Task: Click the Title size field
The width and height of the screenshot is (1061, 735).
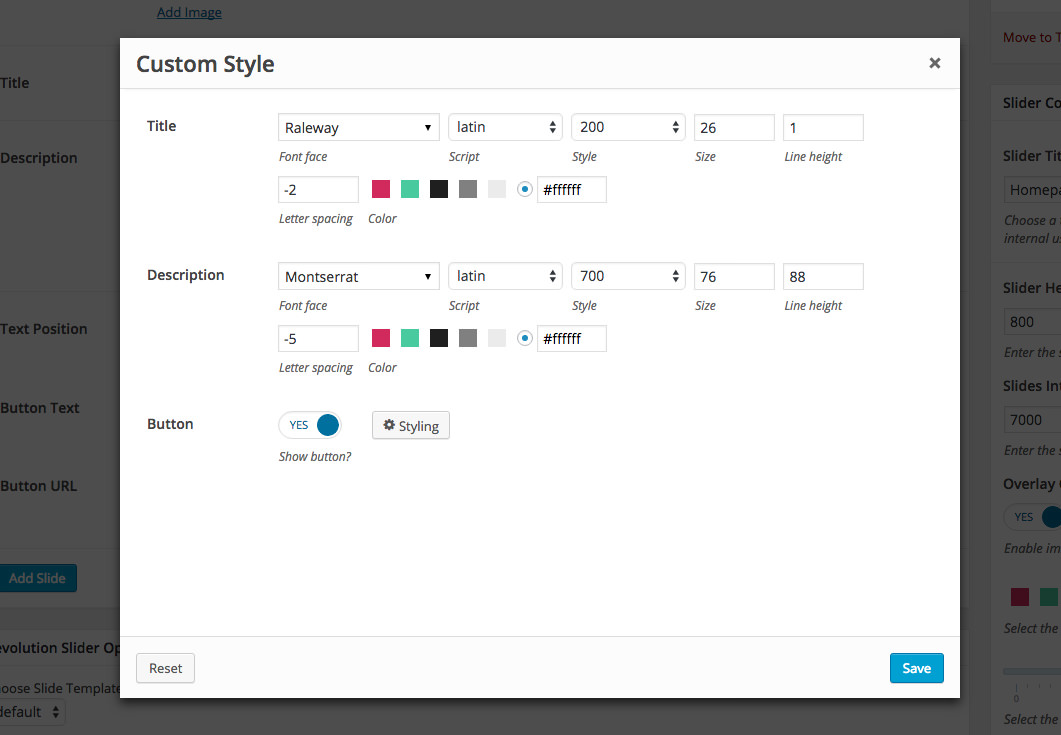Action: point(734,127)
